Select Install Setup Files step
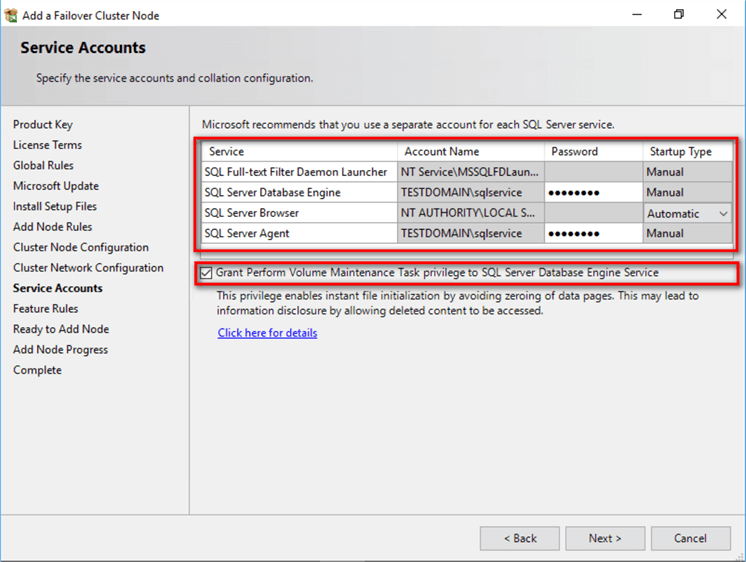The image size is (746, 562). (x=55, y=206)
